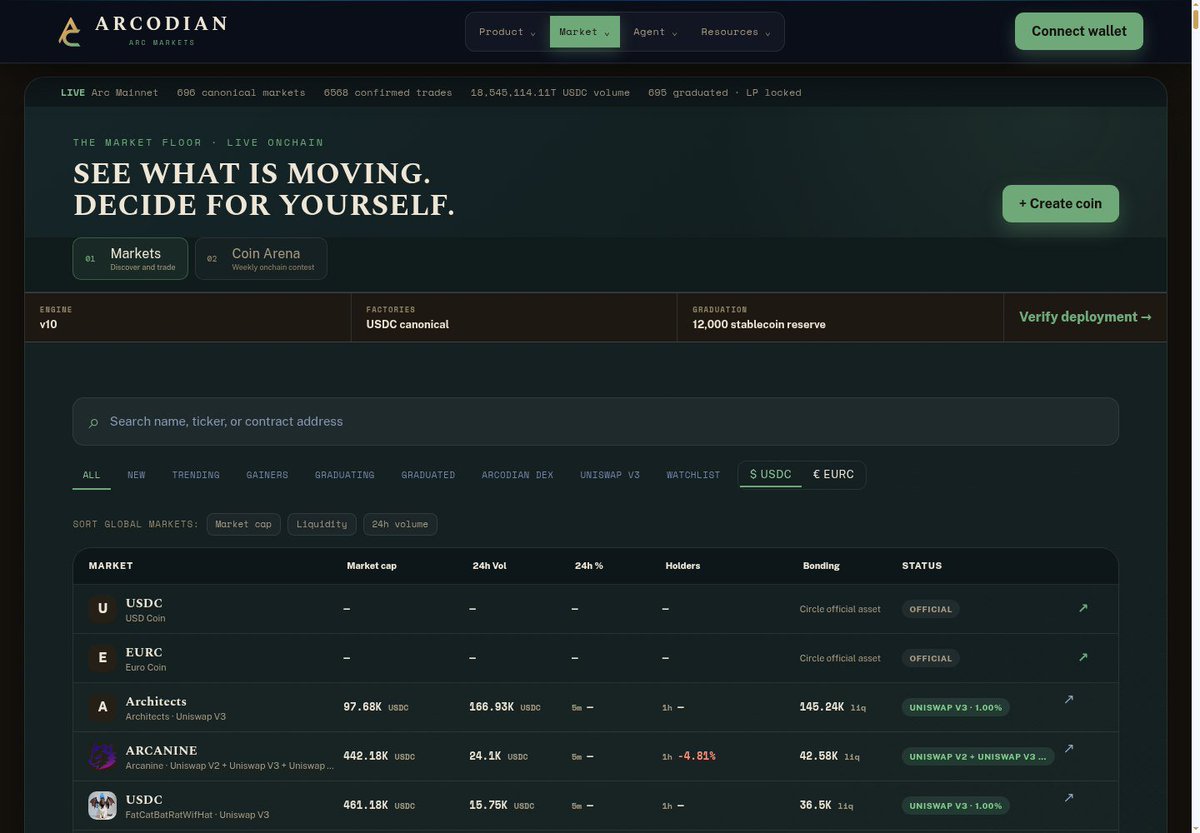
Task: Open the Architects market name
Action: pyautogui.click(x=156, y=701)
